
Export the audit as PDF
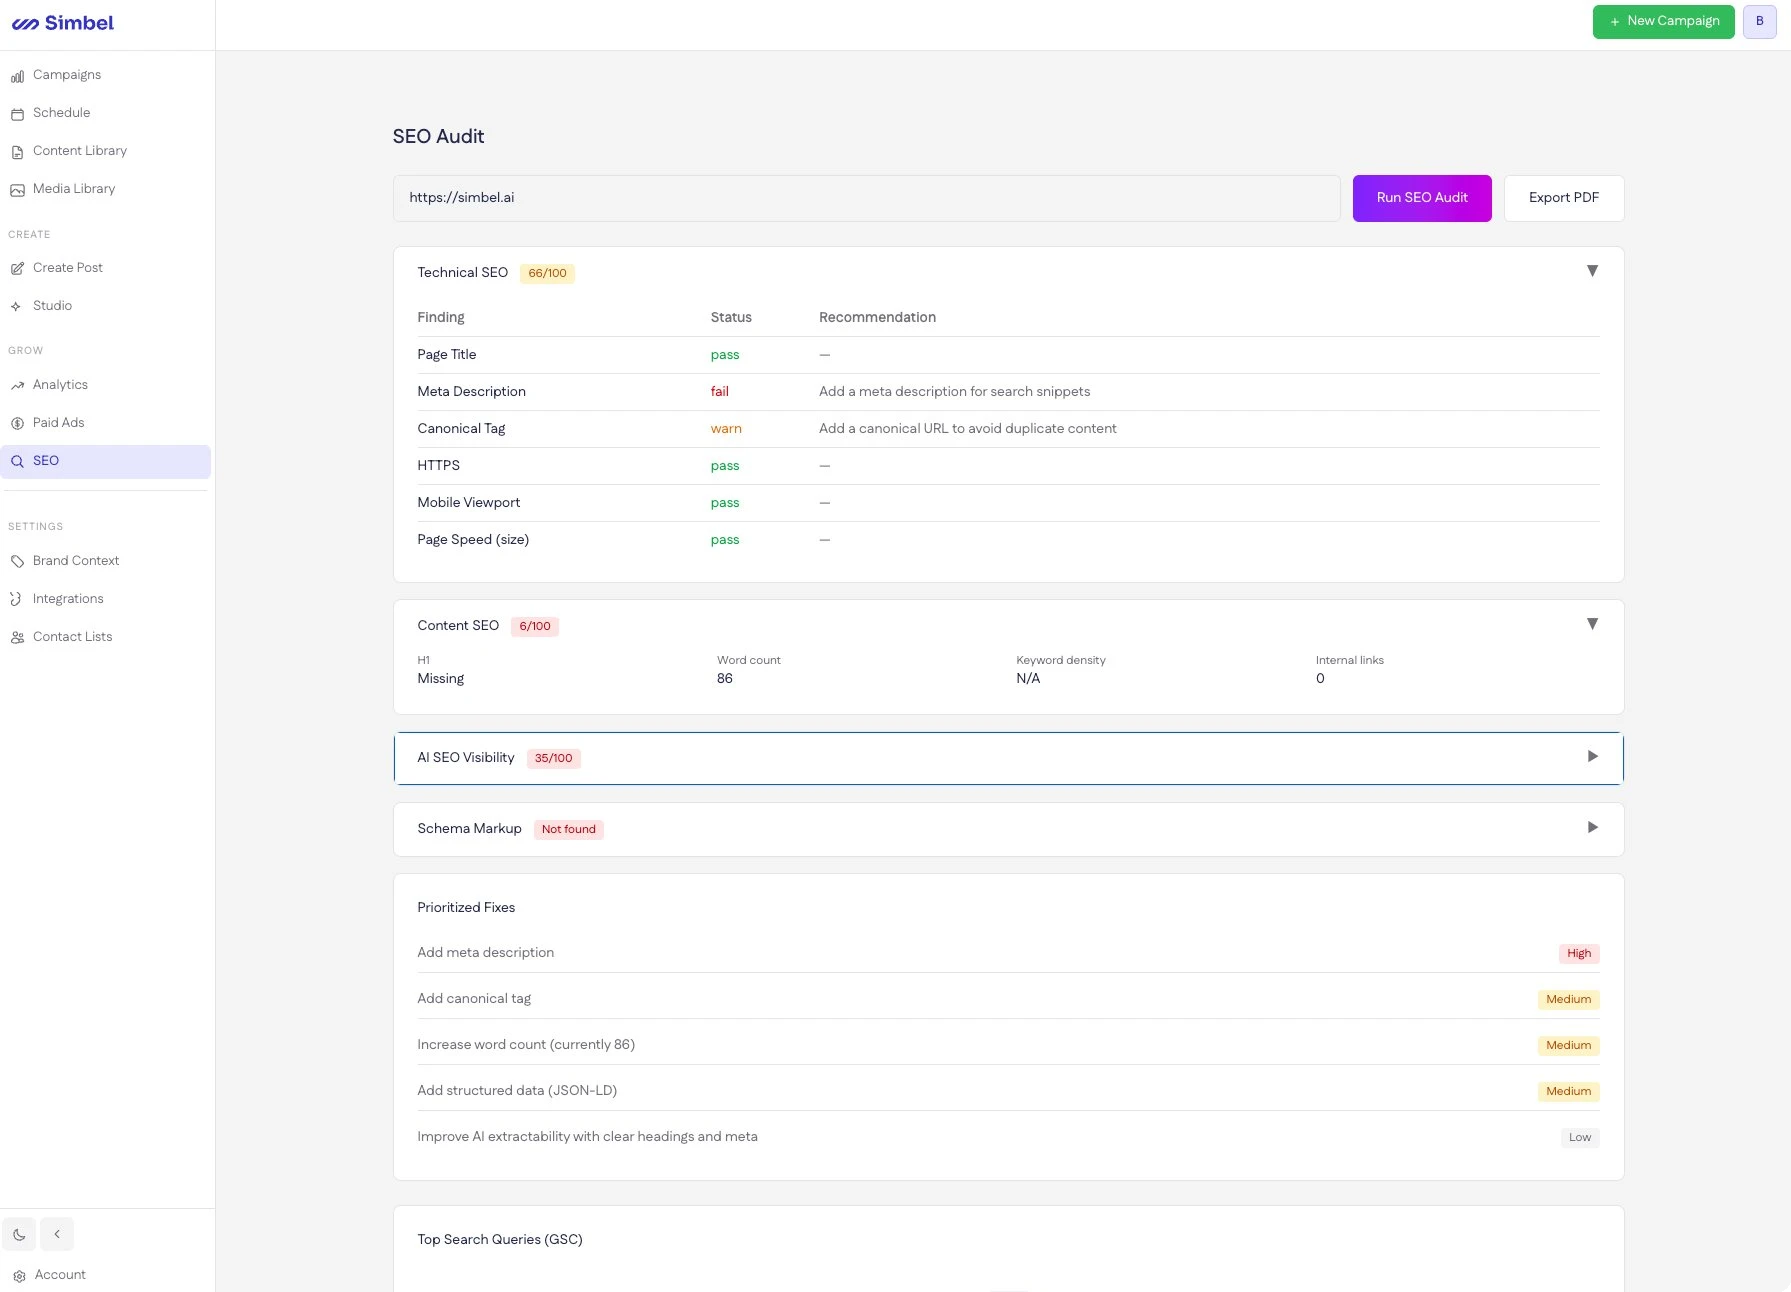(1562, 197)
